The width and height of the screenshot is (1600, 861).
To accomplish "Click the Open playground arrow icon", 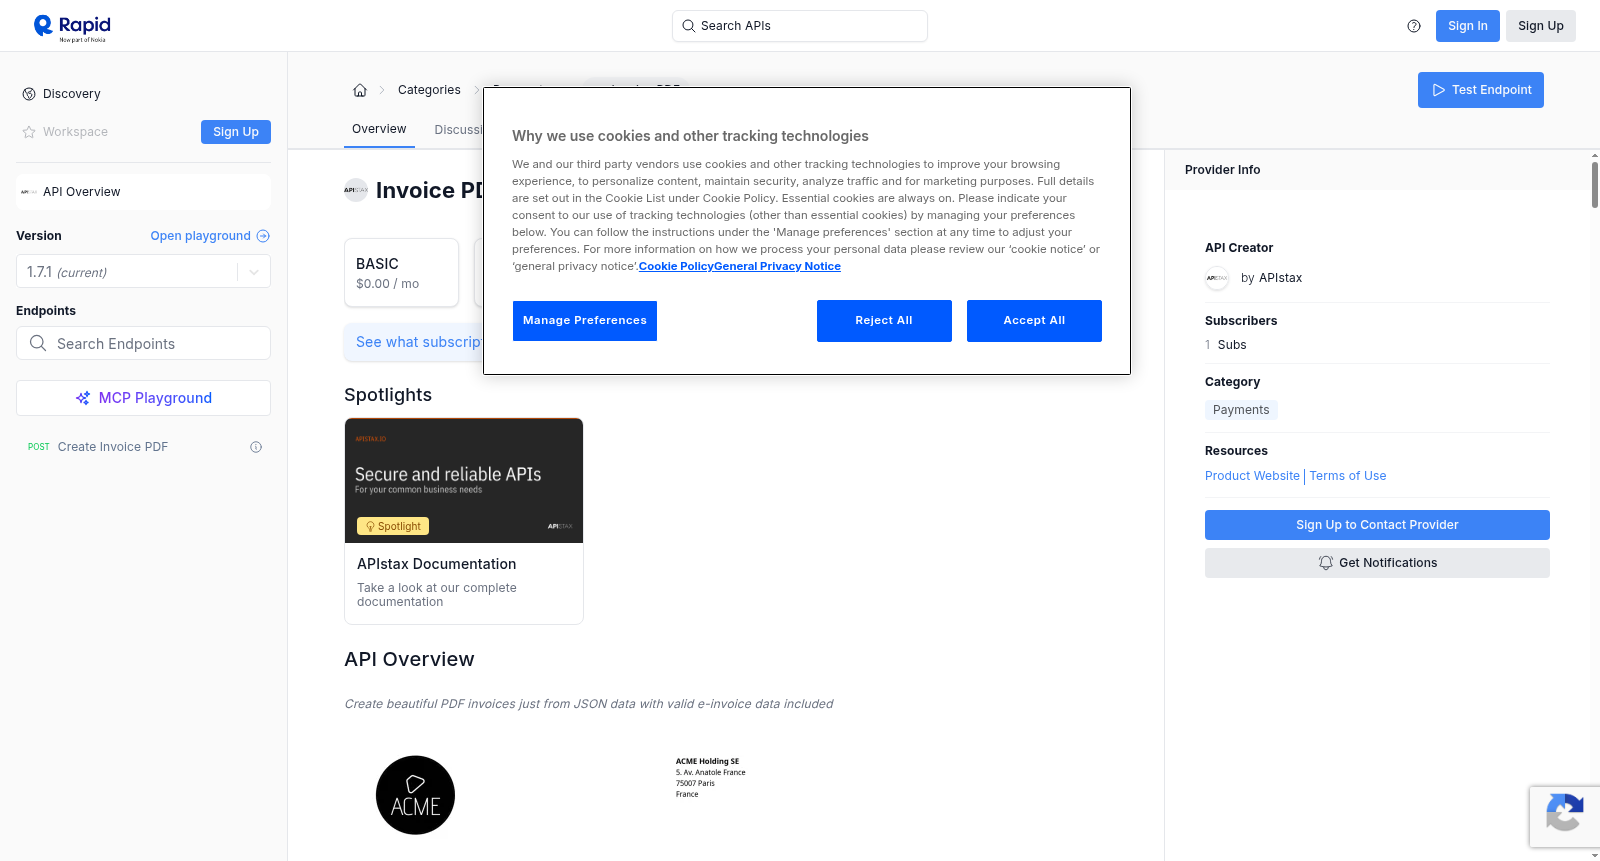I will click(x=263, y=236).
